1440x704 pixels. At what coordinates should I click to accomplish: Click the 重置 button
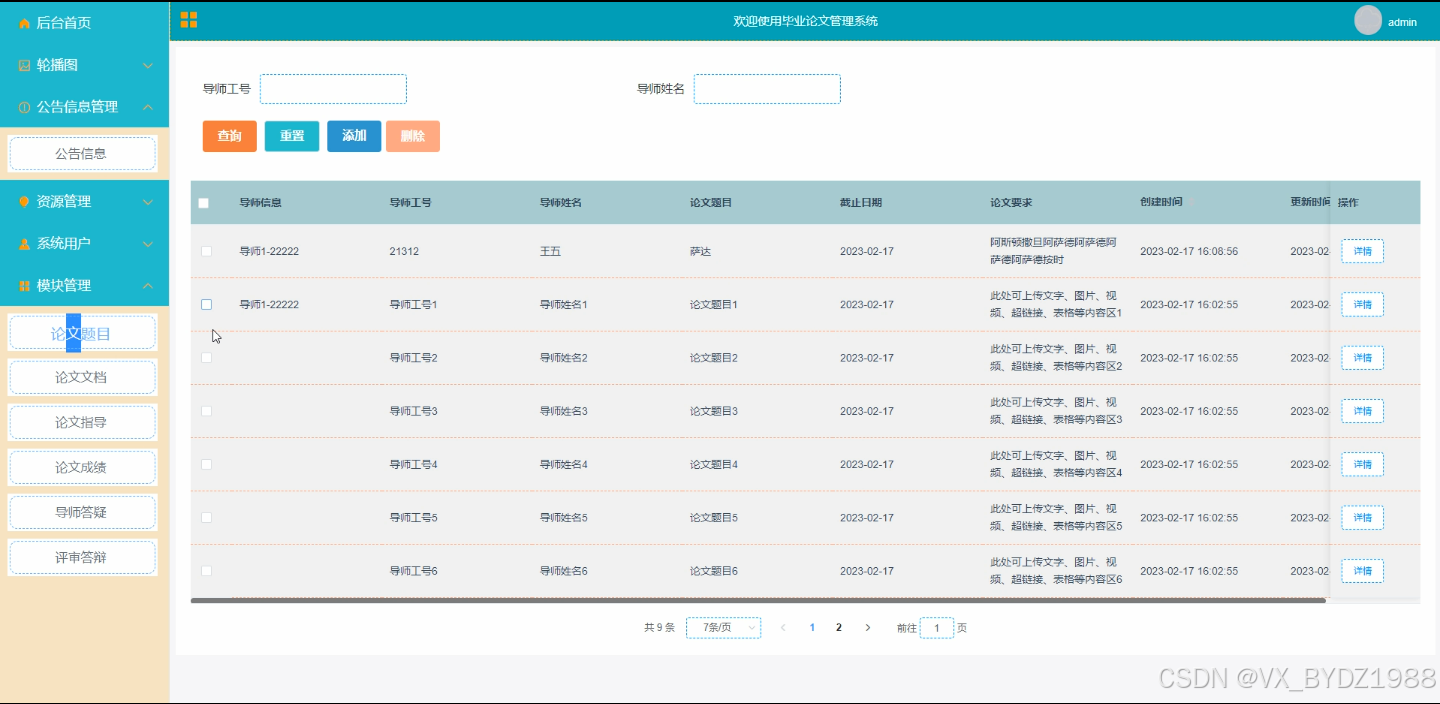[x=292, y=136]
